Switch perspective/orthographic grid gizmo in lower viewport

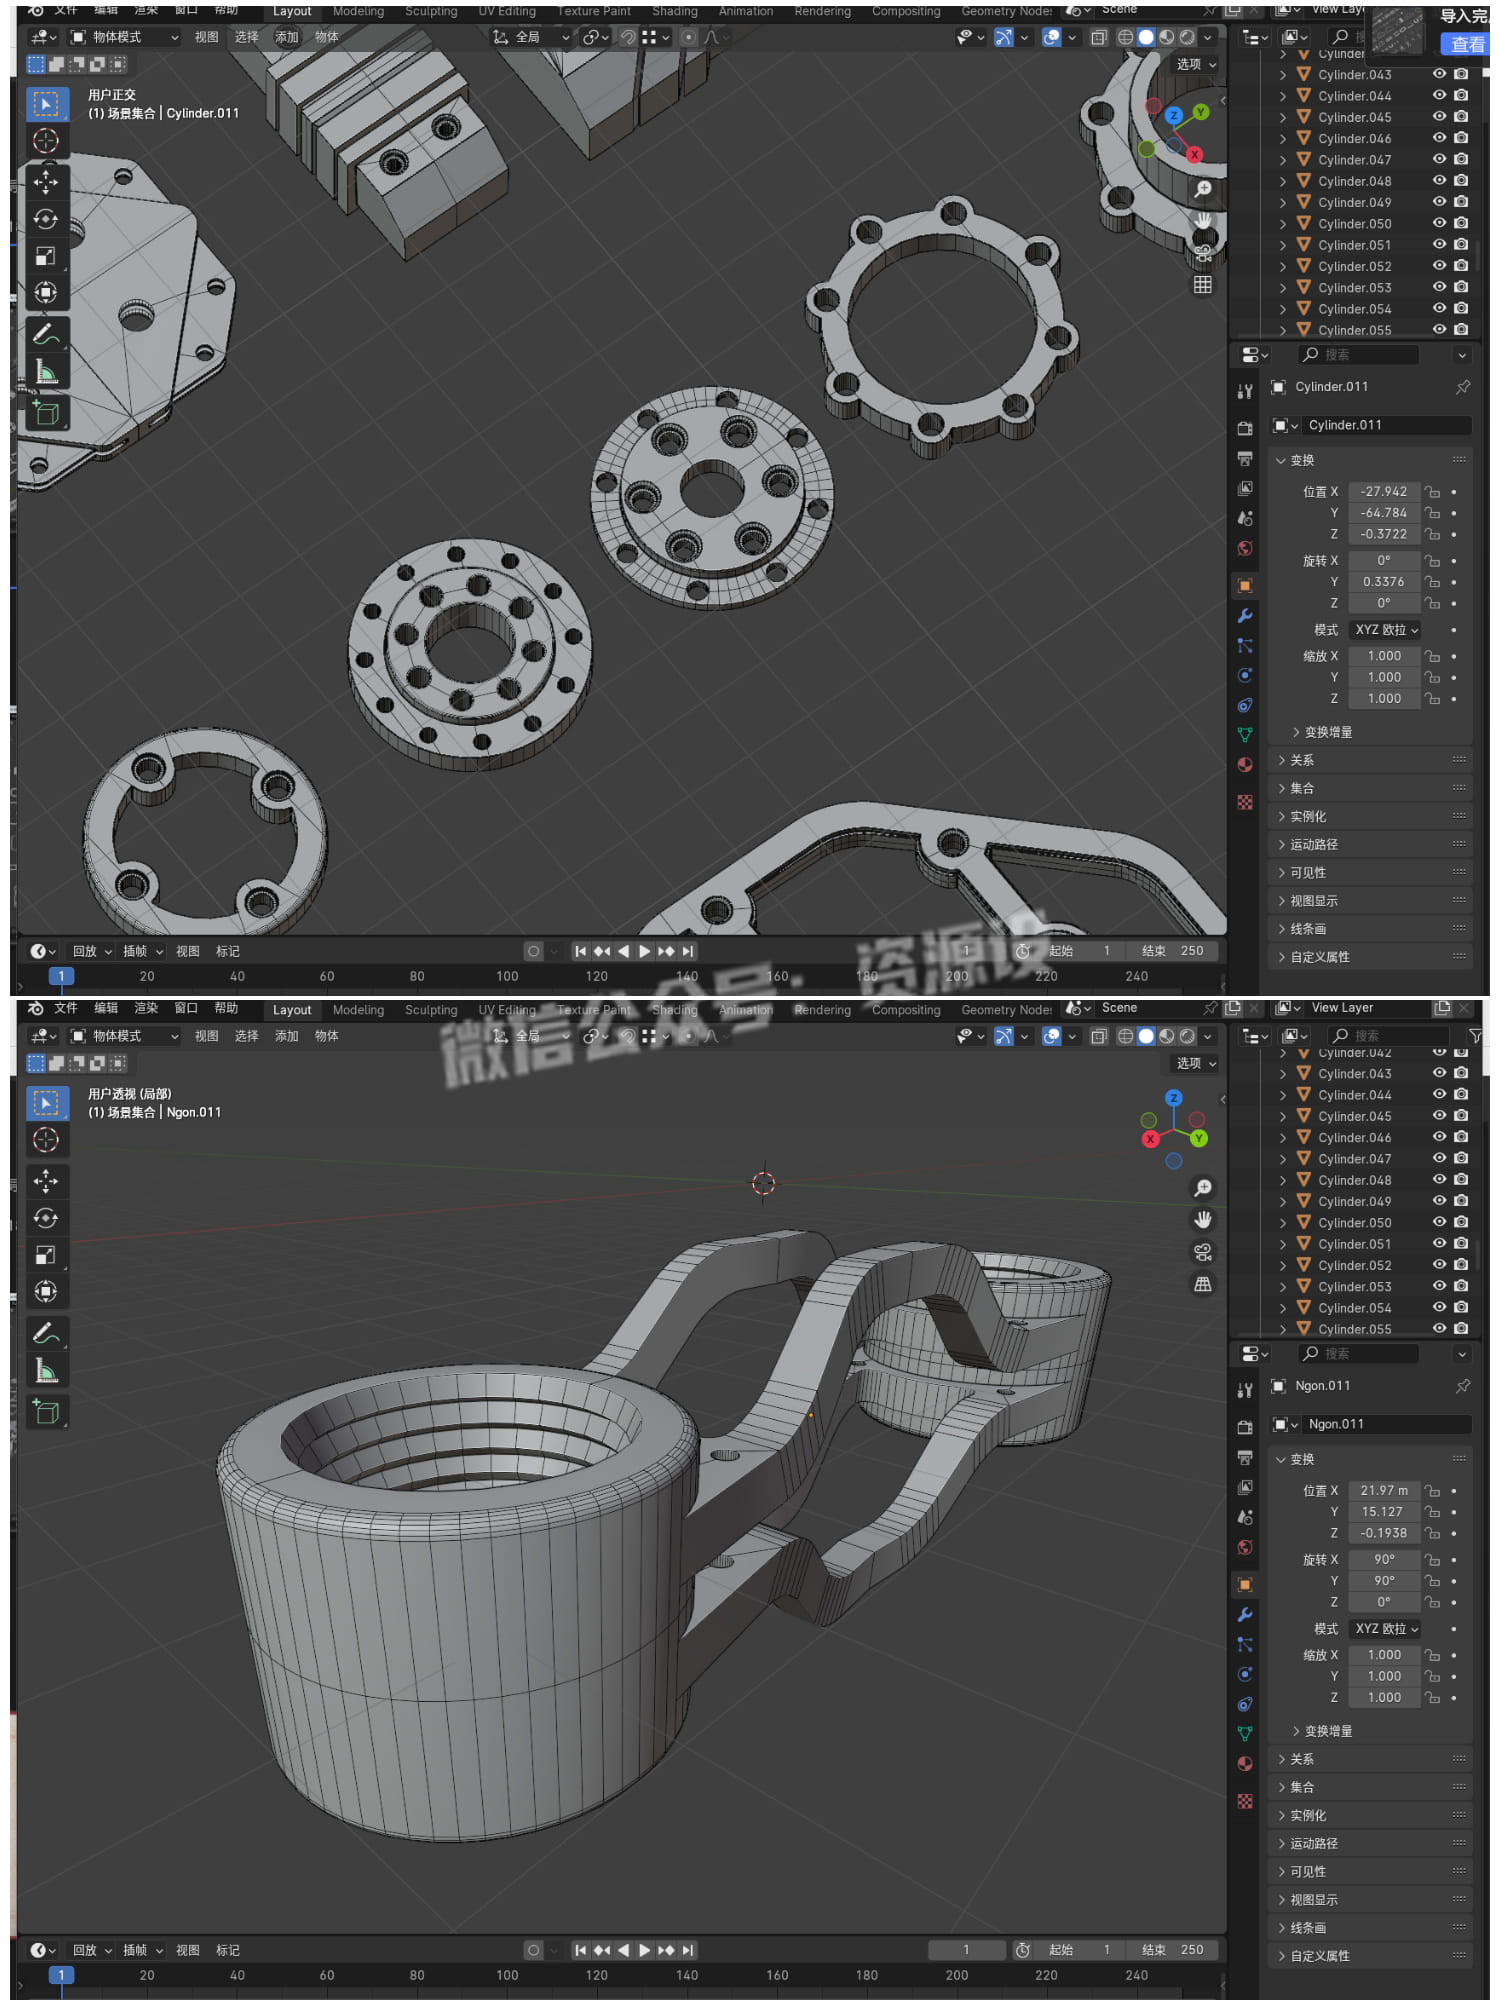click(1203, 1284)
